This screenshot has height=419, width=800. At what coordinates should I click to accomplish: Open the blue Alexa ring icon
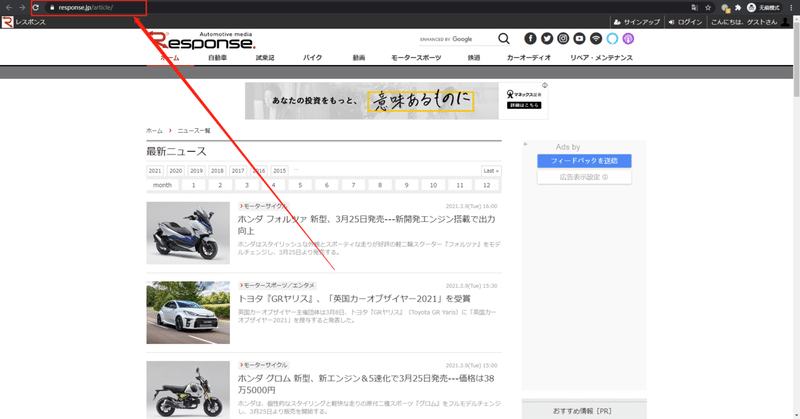612,38
